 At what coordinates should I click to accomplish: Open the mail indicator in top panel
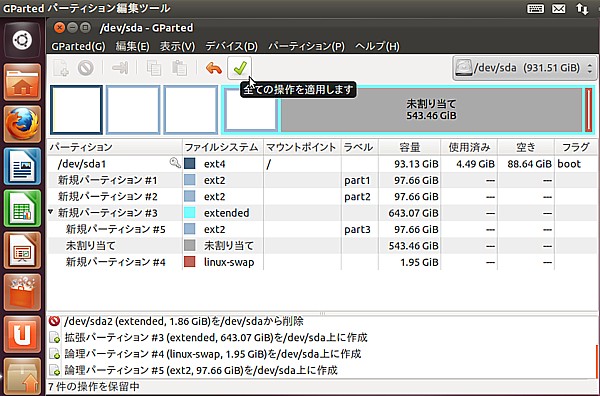click(558, 8)
